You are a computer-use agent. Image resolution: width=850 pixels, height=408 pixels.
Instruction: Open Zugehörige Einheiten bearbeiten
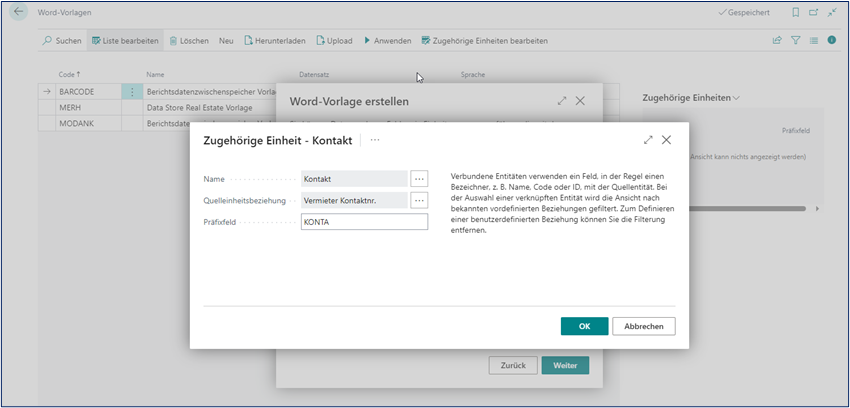point(483,41)
